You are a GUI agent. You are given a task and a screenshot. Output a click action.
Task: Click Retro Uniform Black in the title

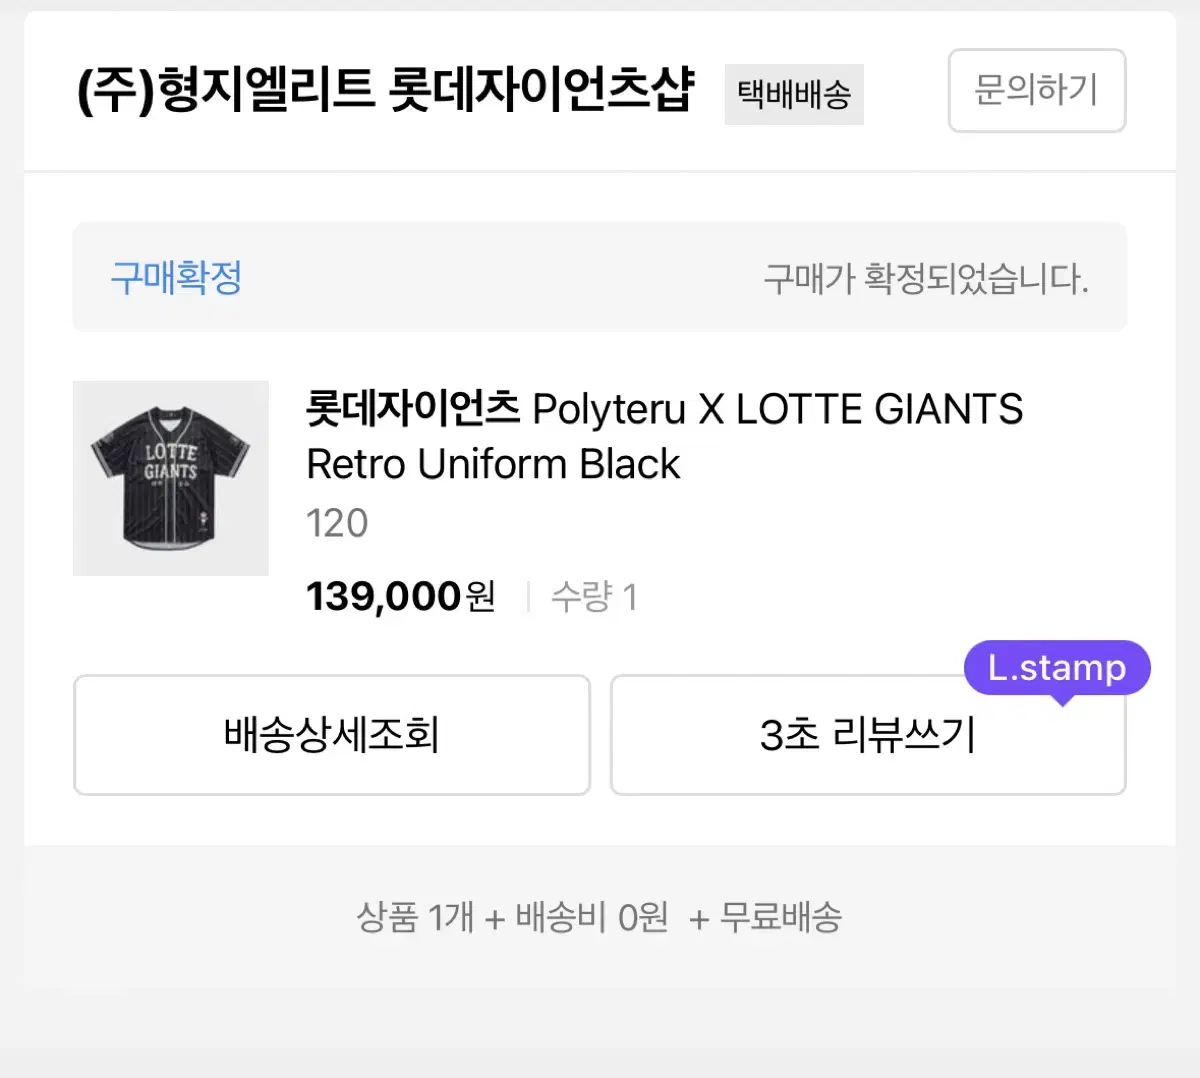pos(491,463)
